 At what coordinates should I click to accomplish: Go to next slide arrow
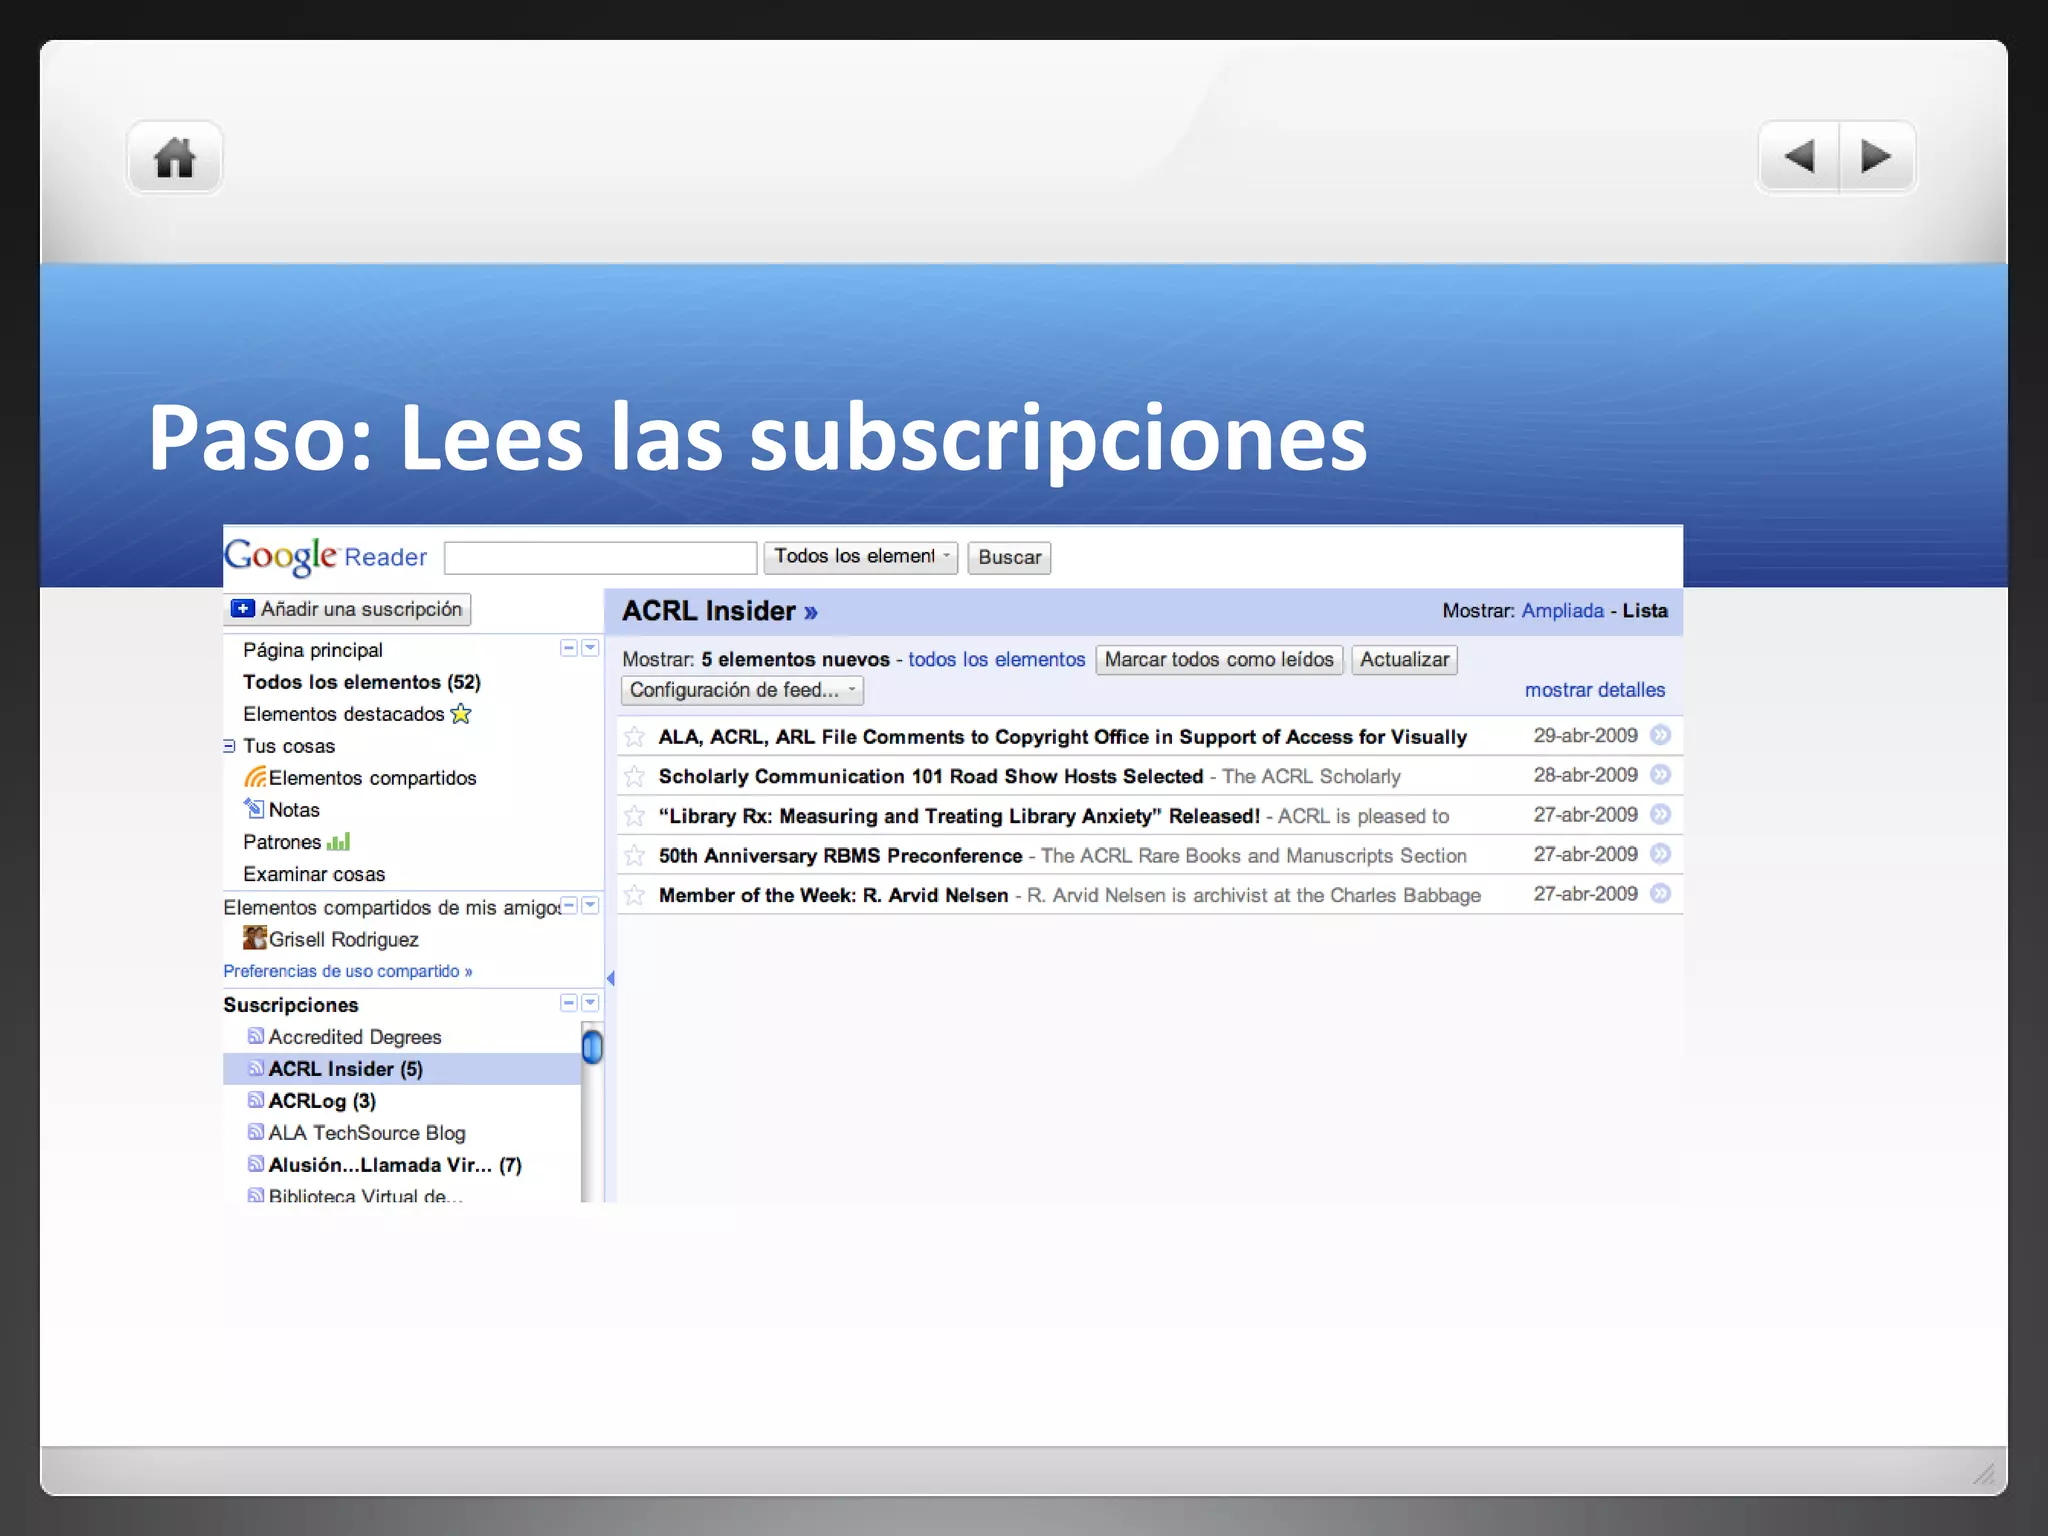(x=1877, y=157)
